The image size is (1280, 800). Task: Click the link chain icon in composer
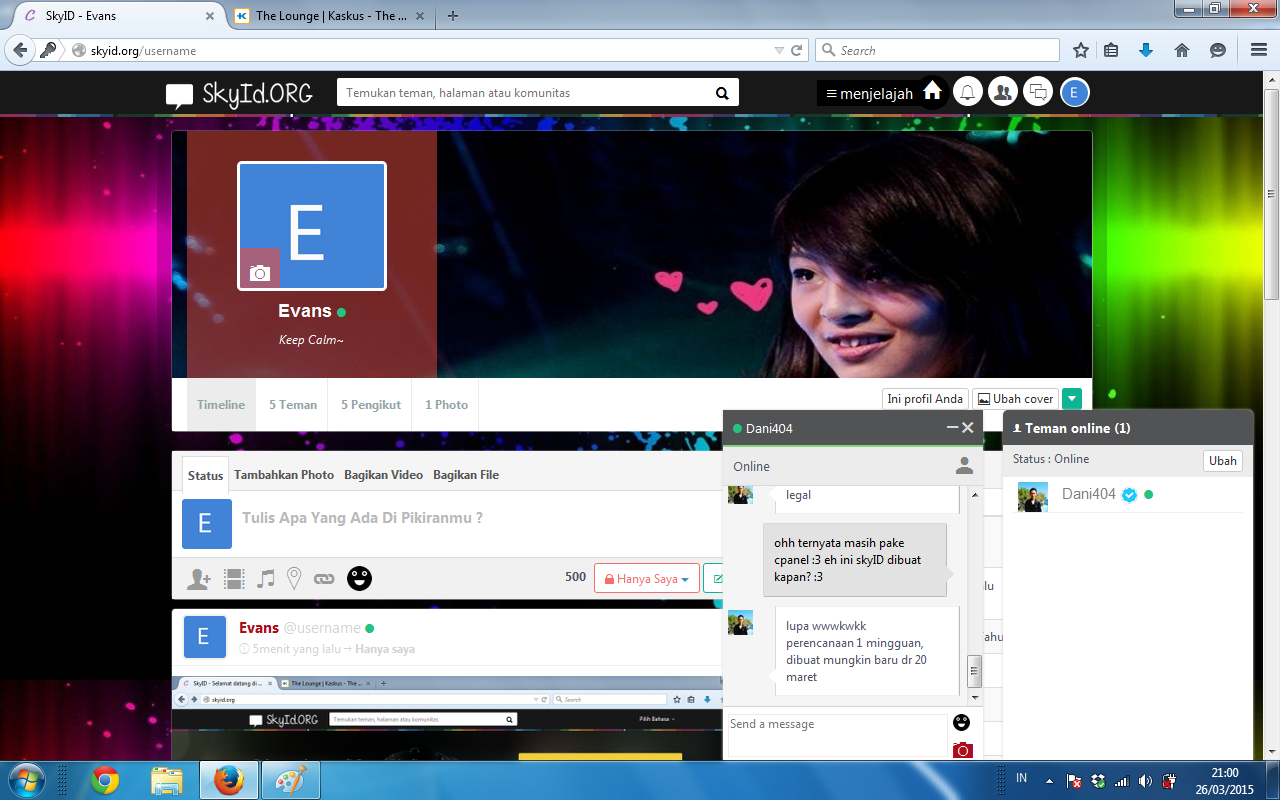pos(324,578)
